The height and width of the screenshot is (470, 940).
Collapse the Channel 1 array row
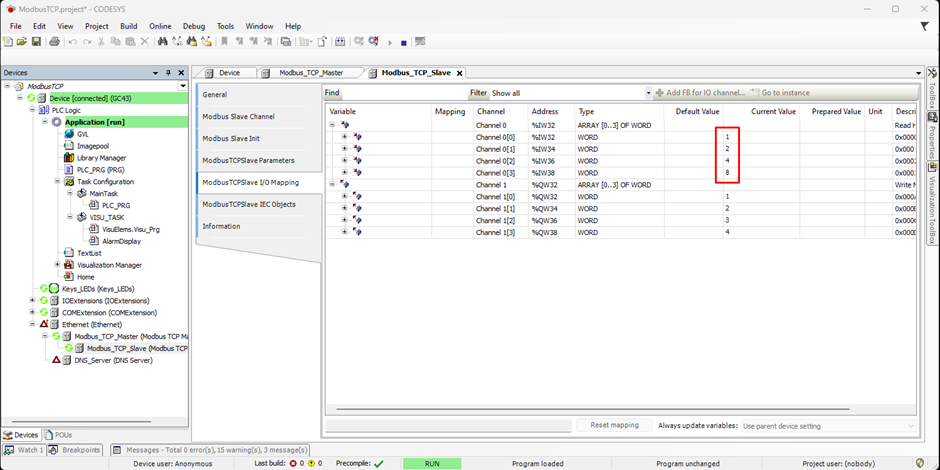332,185
